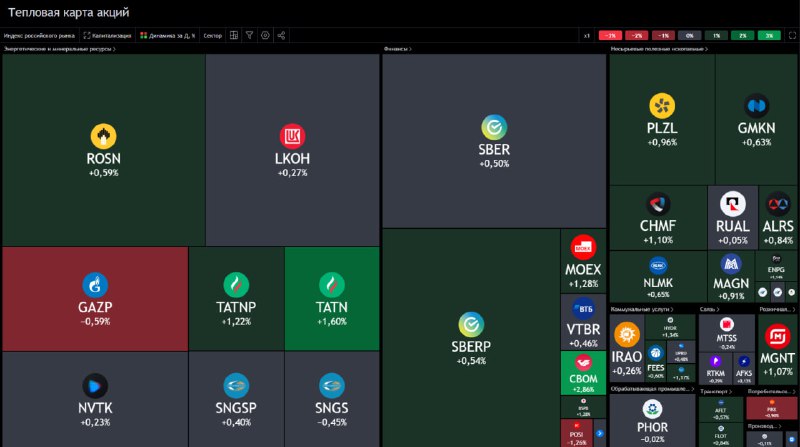Click the RUAL Rusal logo
800x447 pixels.
733,204
